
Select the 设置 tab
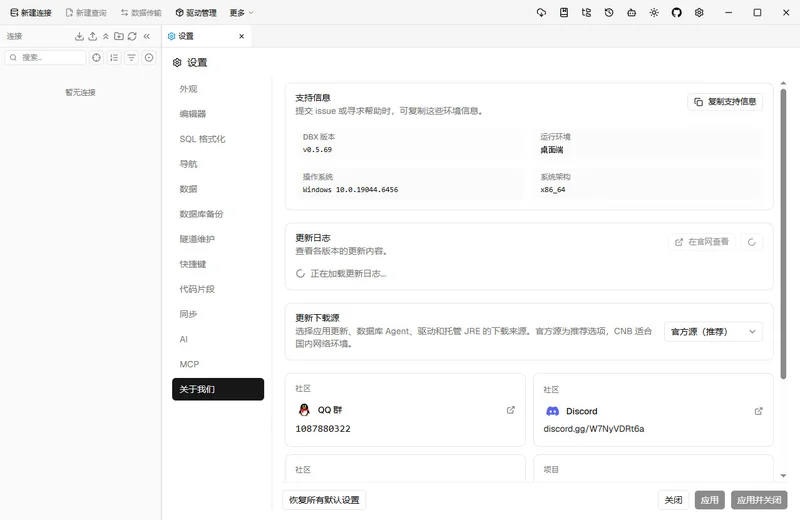207,36
